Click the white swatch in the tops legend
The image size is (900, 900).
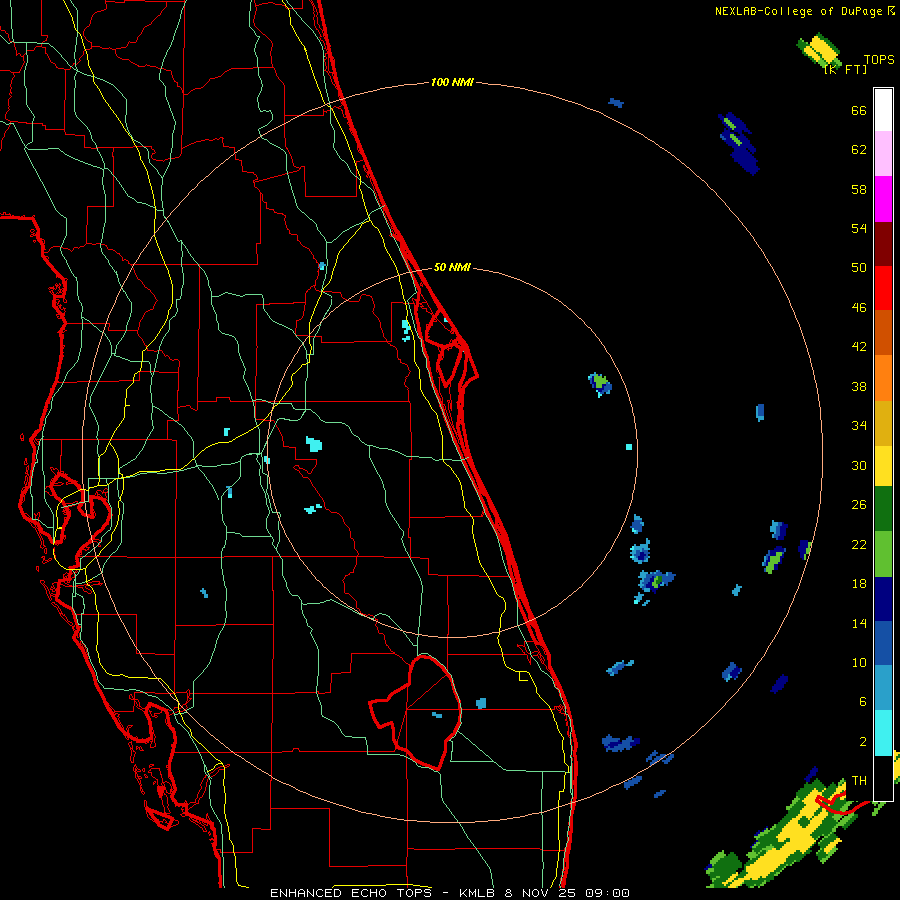tap(883, 110)
